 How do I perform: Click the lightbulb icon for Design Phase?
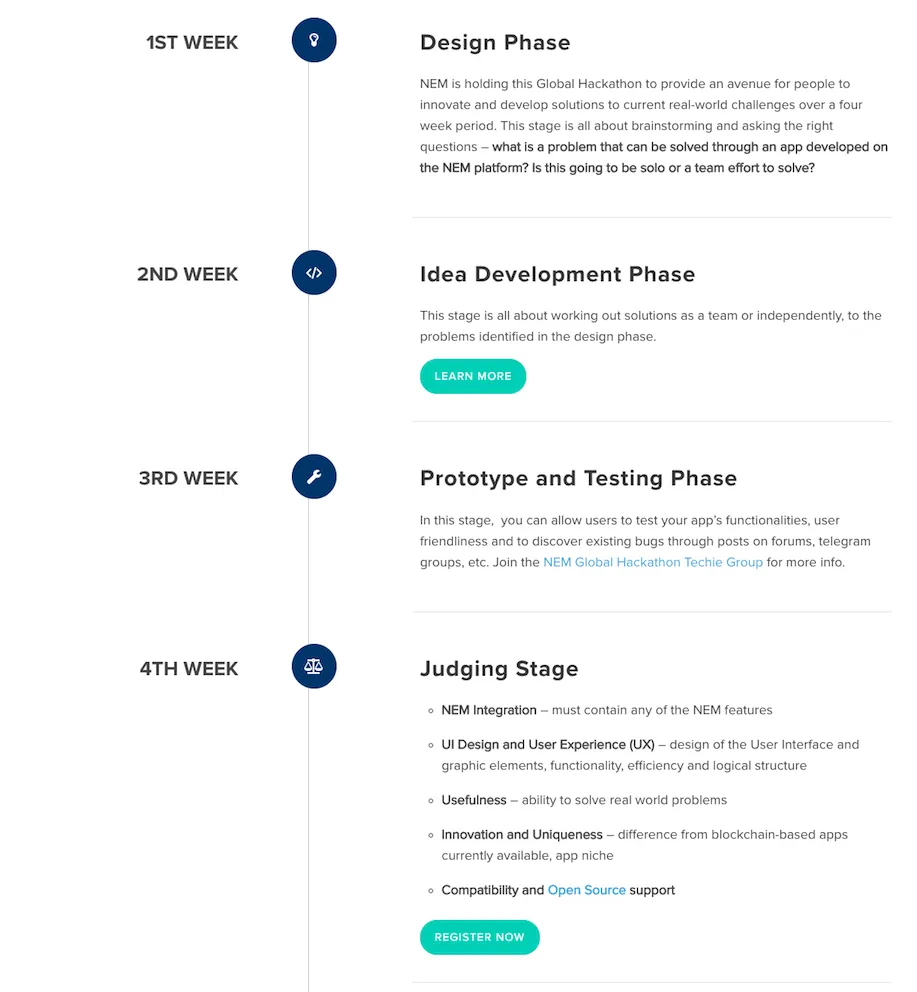pyautogui.click(x=314, y=41)
